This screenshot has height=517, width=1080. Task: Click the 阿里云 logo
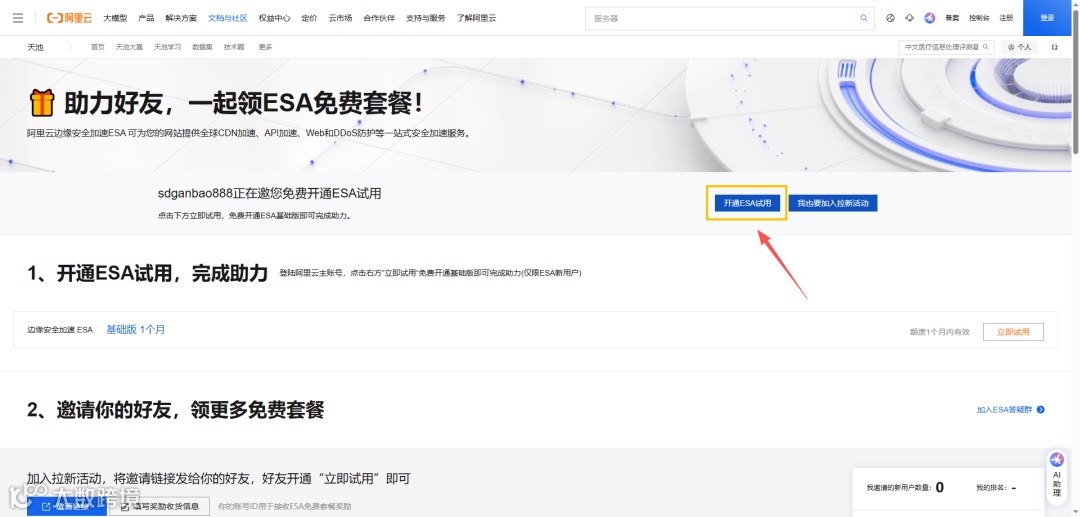point(69,18)
